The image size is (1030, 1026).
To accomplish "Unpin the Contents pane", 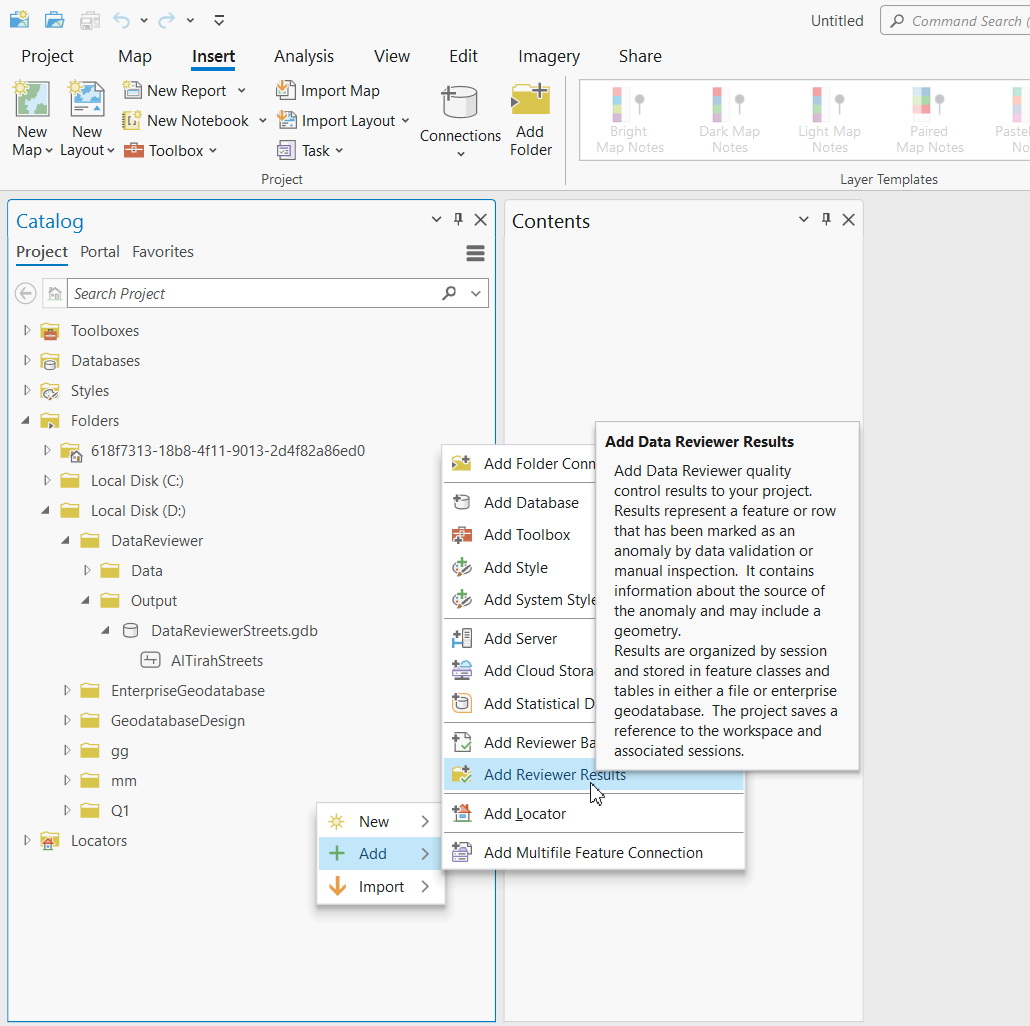I will tap(826, 219).
